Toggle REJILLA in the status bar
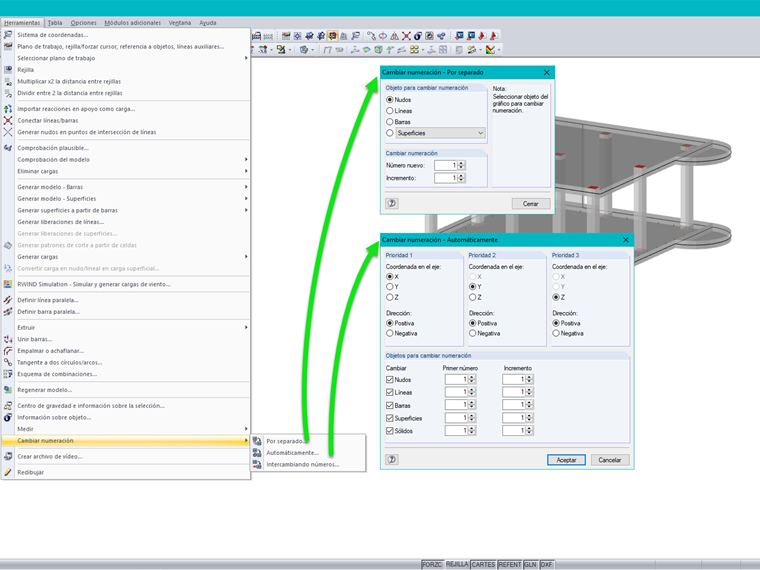Screen dimensions: 760x570 tap(457, 565)
